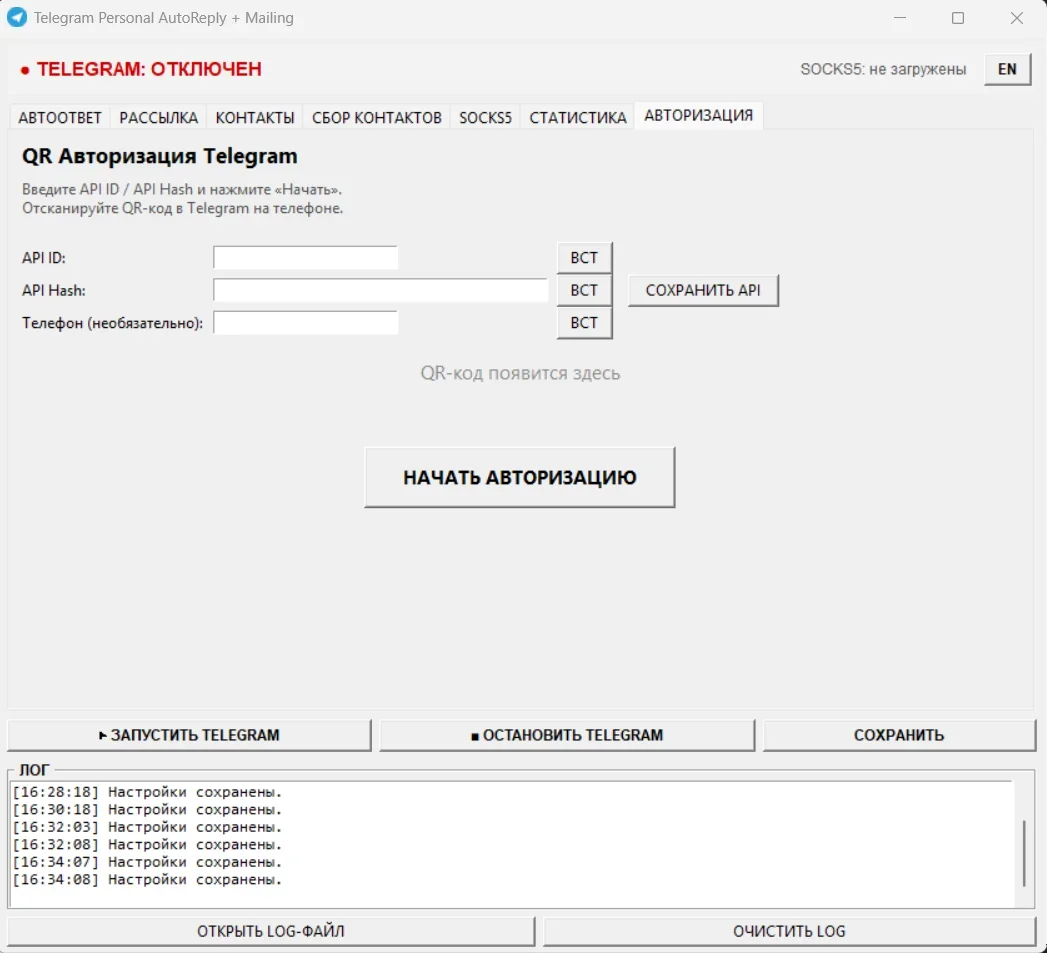The height and width of the screenshot is (953, 1047).
Task: Focus the optional Телефон input field
Action: 306,323
